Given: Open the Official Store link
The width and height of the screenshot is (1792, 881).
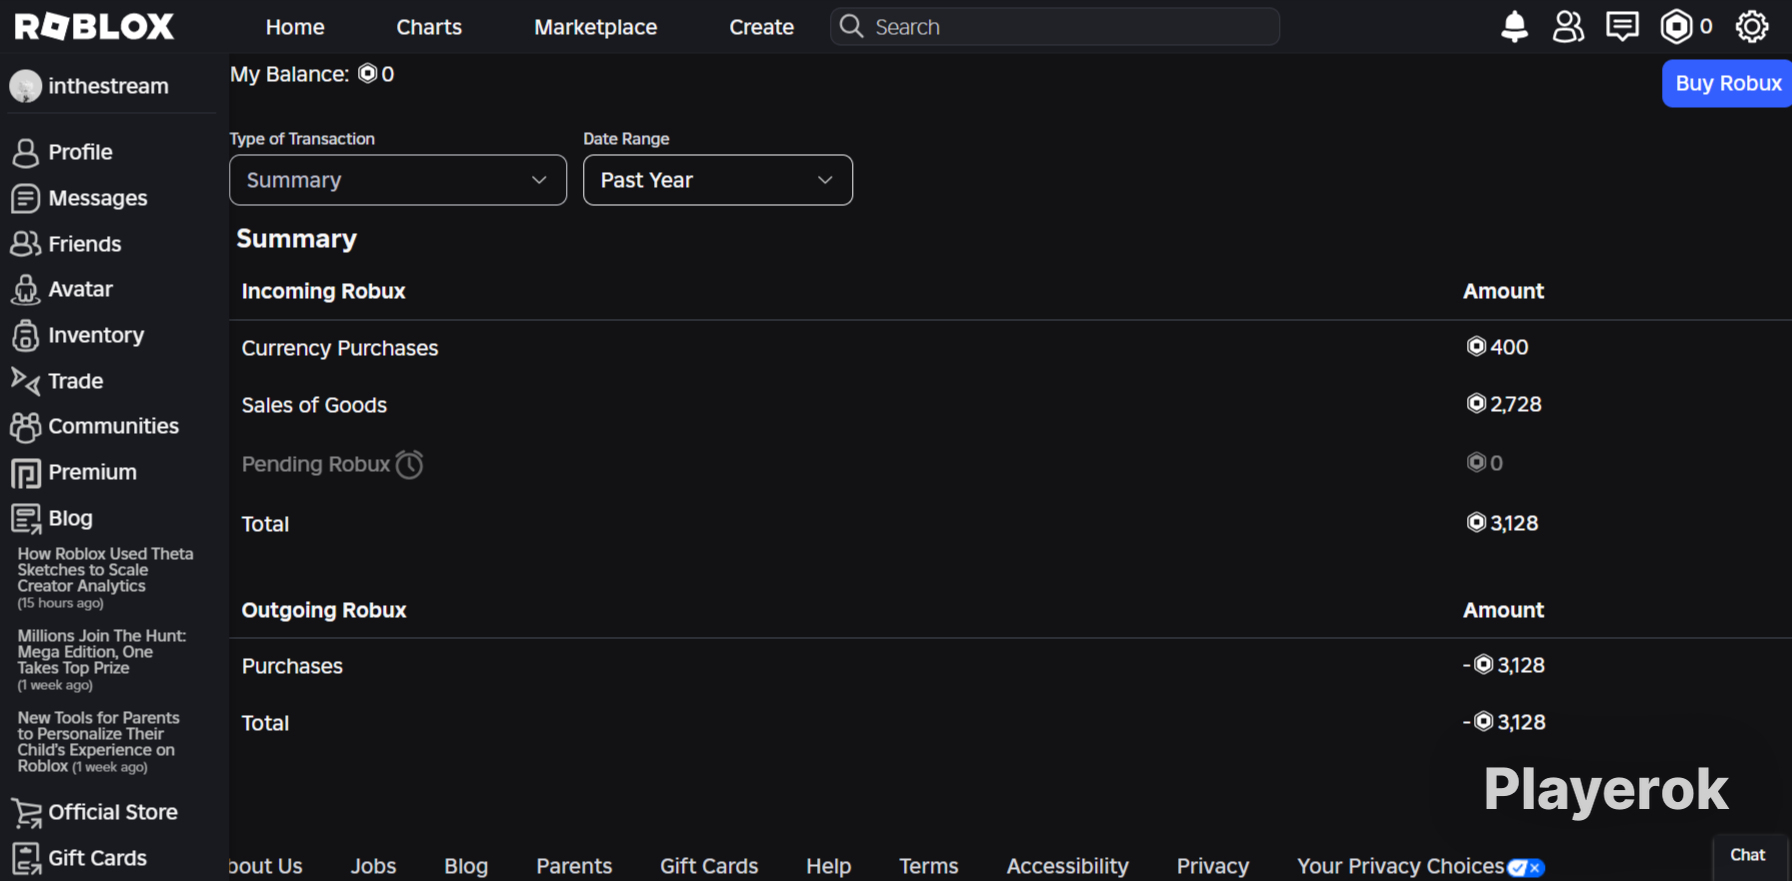Looking at the screenshot, I should tap(113, 813).
